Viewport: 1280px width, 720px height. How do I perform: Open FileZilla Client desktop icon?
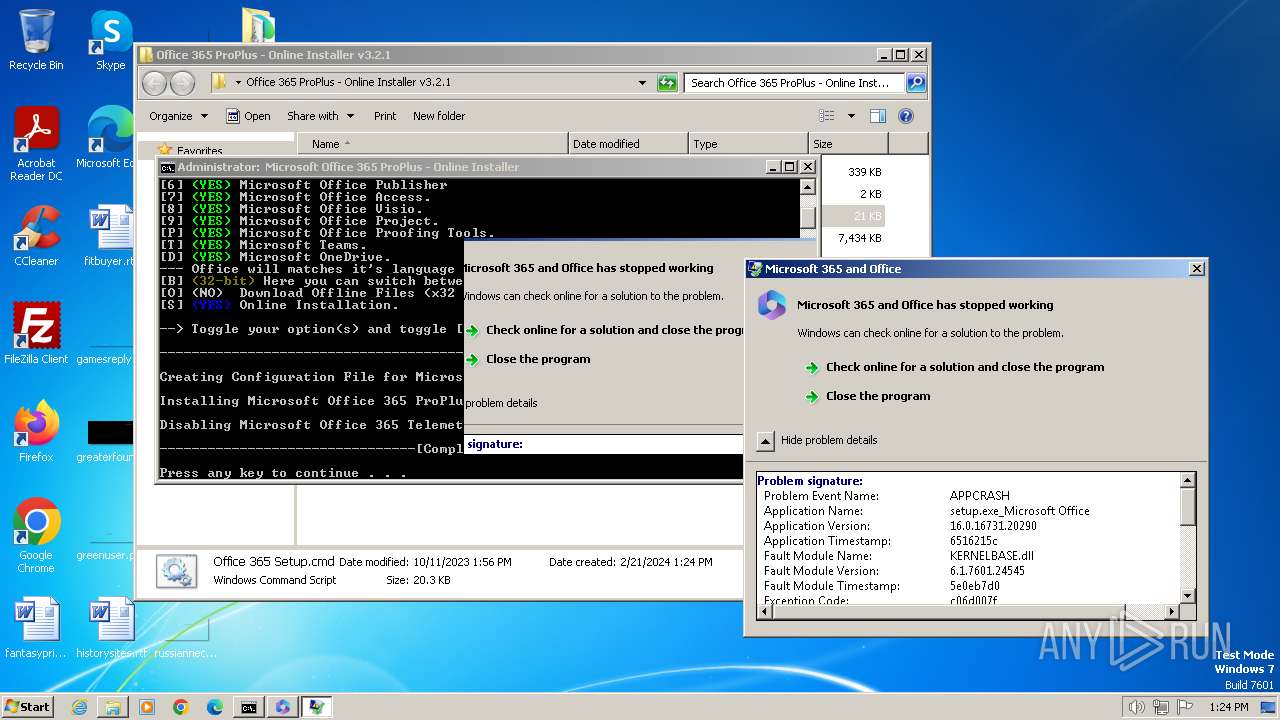pos(36,334)
